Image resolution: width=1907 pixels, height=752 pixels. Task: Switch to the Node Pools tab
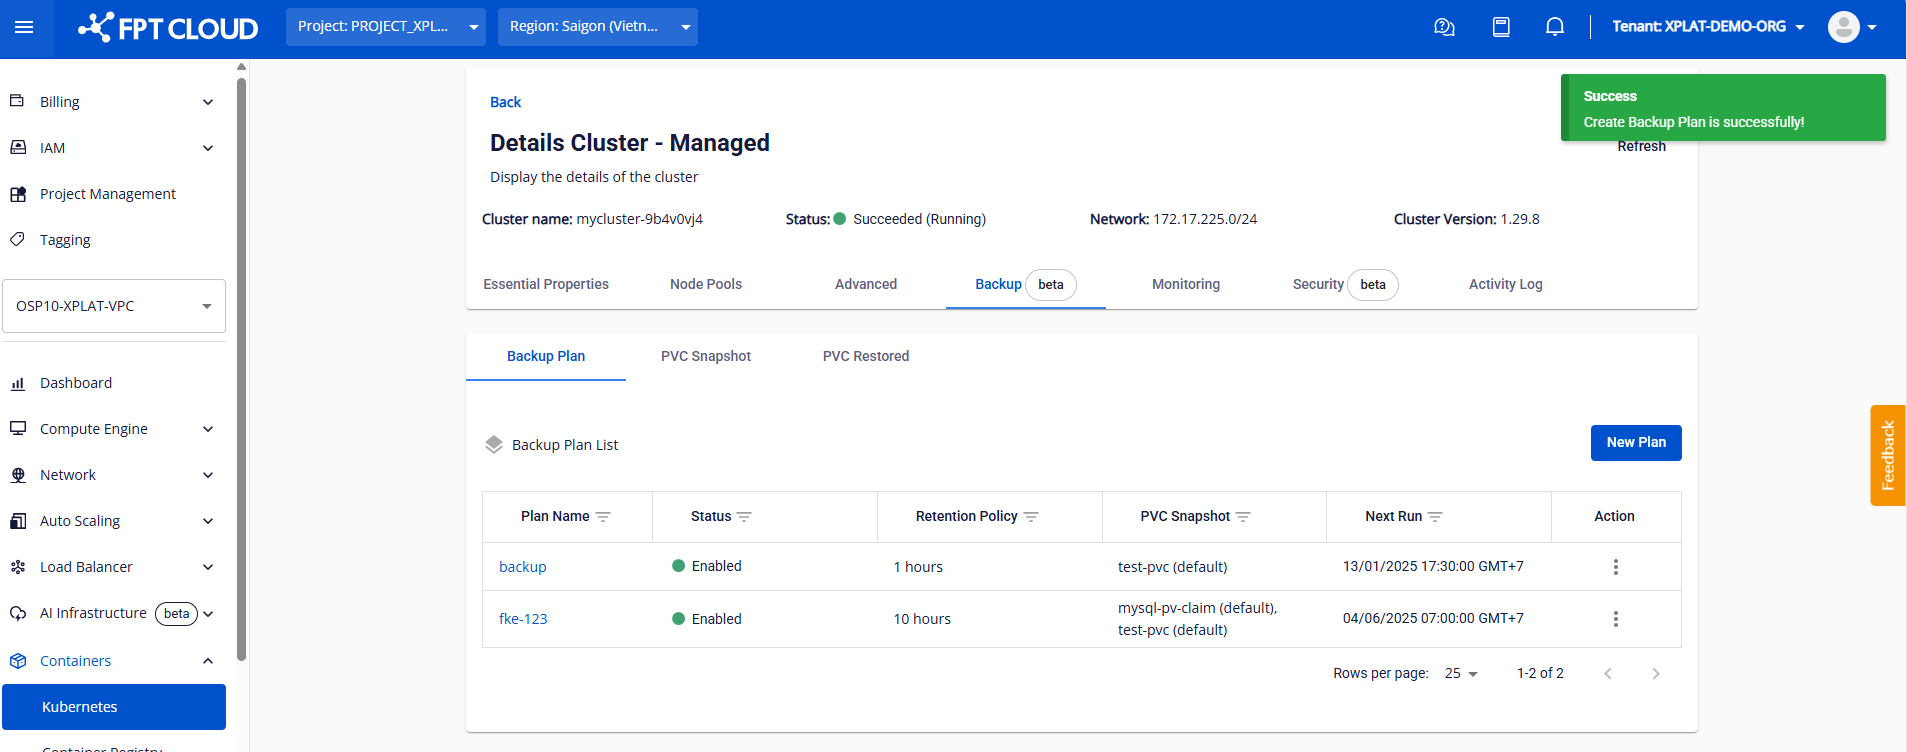click(705, 284)
